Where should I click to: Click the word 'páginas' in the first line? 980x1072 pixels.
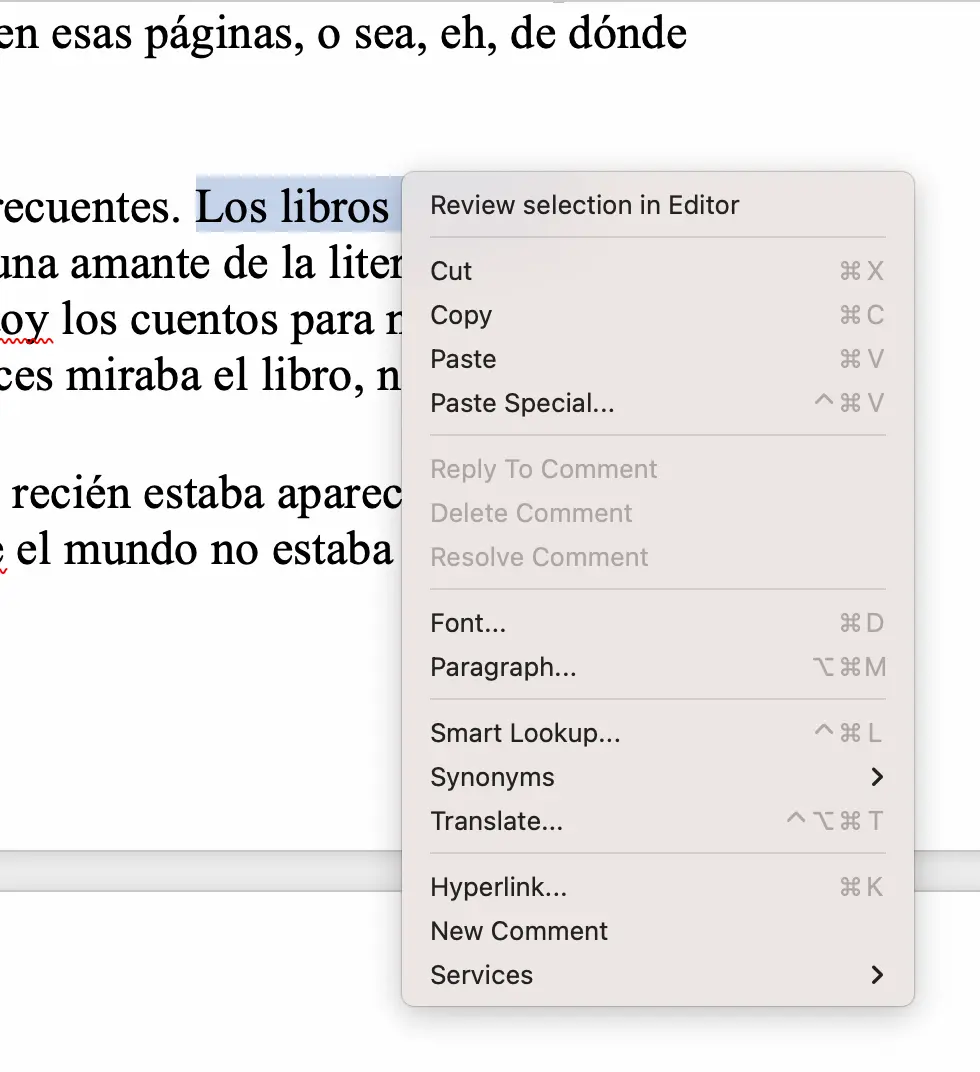226,33
